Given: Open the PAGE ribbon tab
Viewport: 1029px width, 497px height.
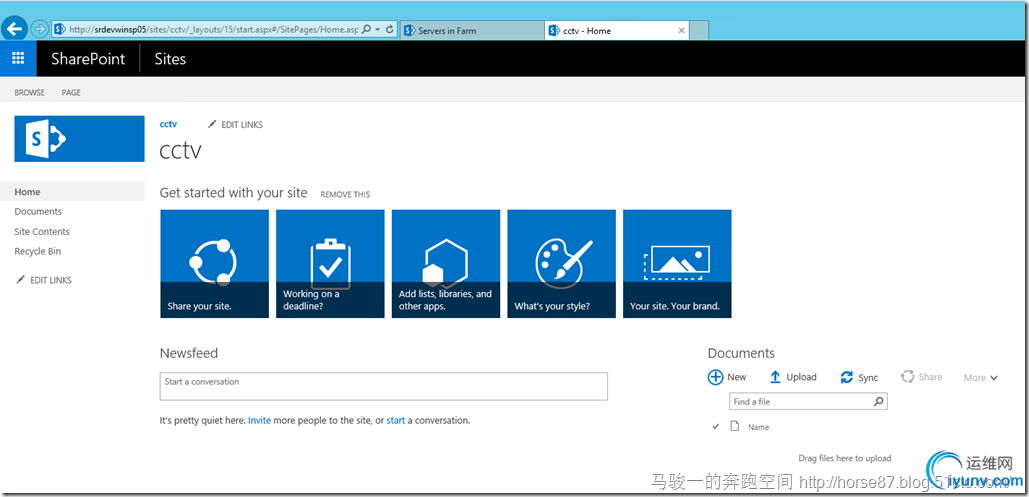Looking at the screenshot, I should coord(71,93).
